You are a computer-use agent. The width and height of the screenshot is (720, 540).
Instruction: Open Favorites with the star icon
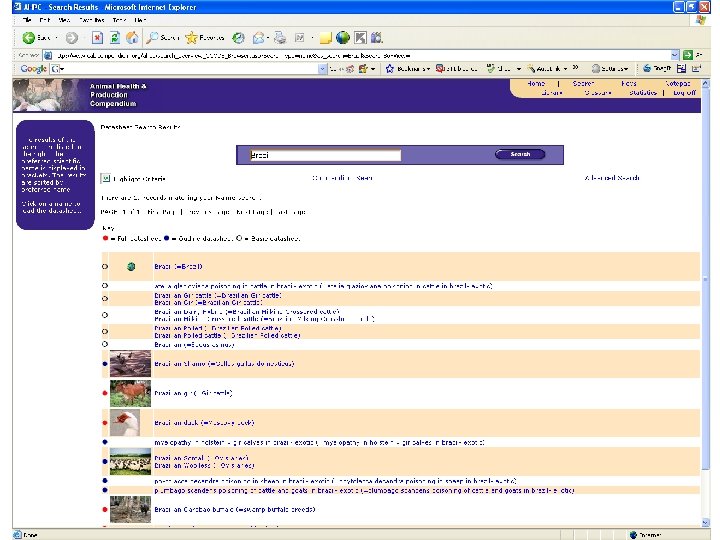pos(191,38)
